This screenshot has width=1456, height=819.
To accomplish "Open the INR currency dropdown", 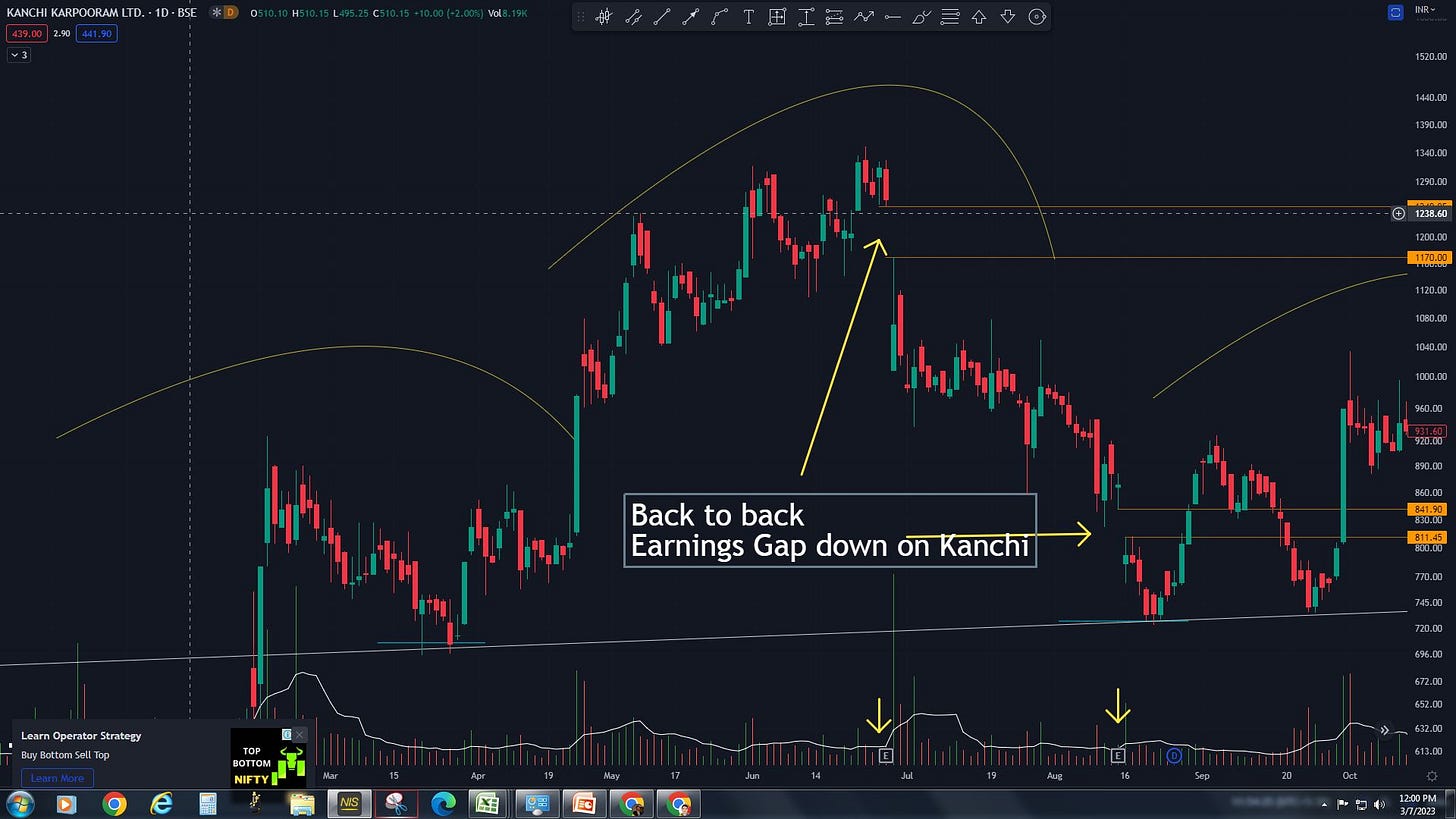I will [1427, 10].
